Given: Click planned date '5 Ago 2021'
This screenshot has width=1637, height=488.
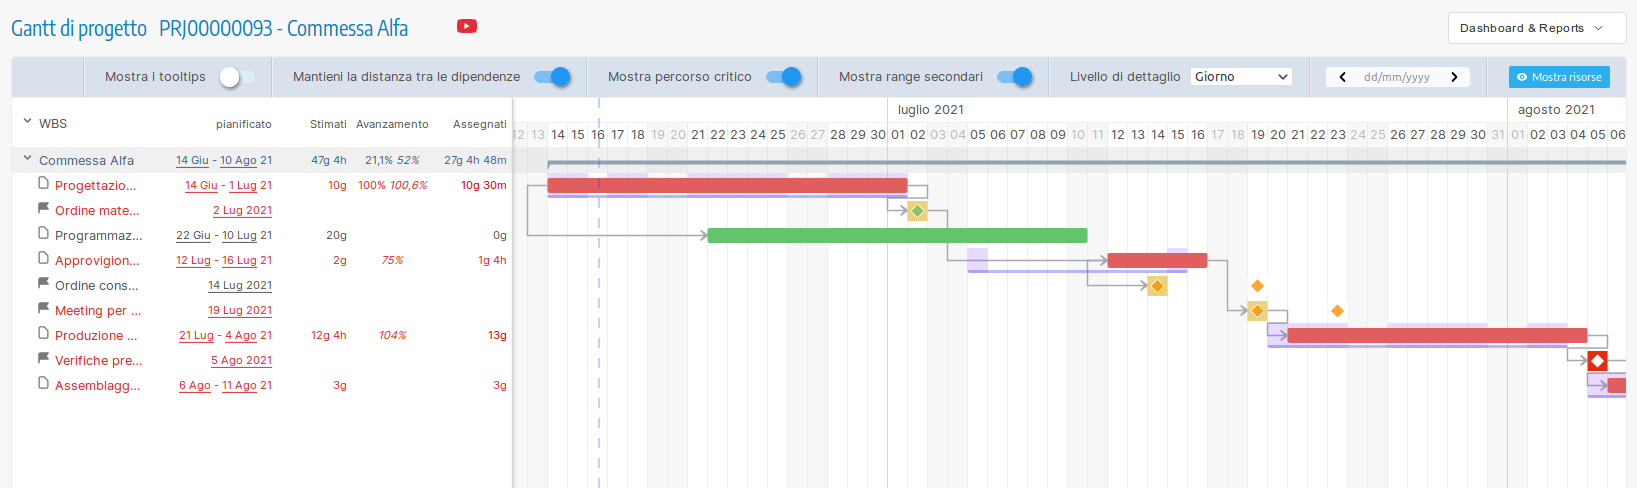Looking at the screenshot, I should pos(241,361).
